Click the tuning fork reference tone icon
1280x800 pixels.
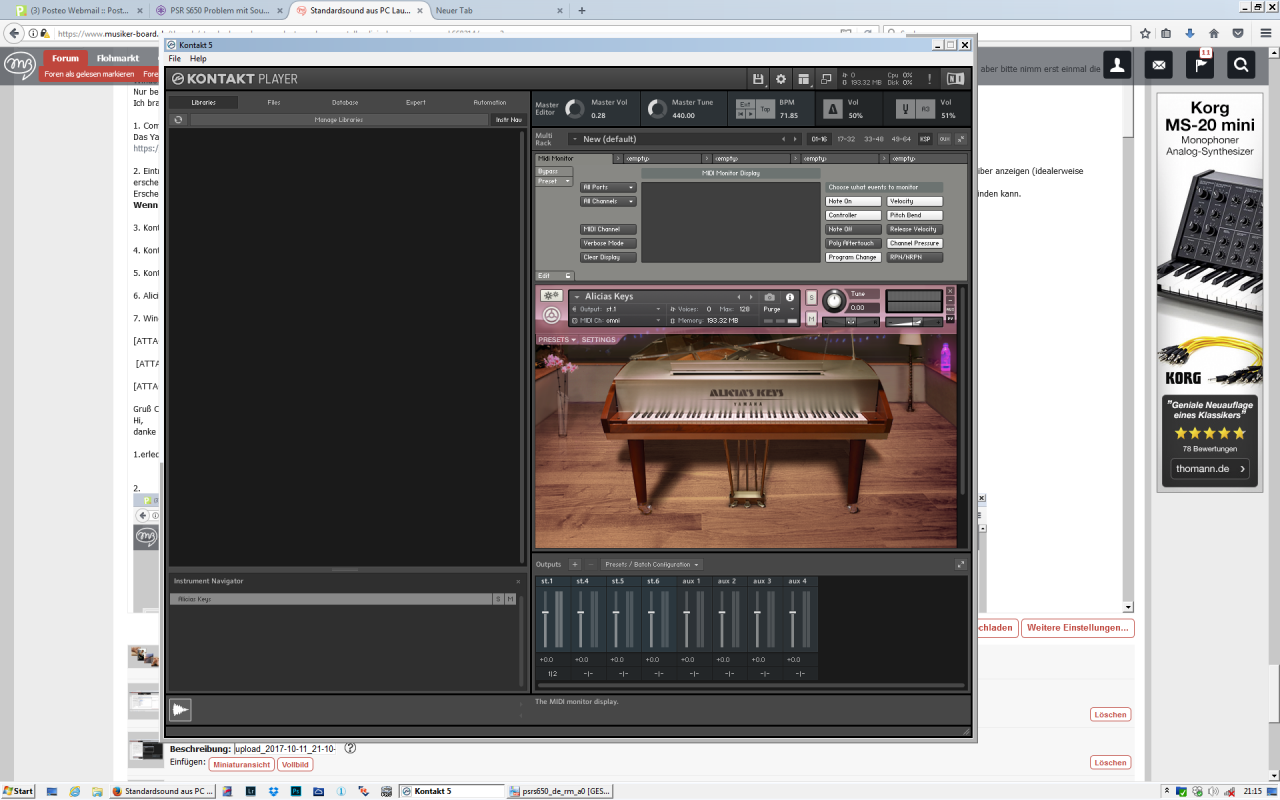904,109
